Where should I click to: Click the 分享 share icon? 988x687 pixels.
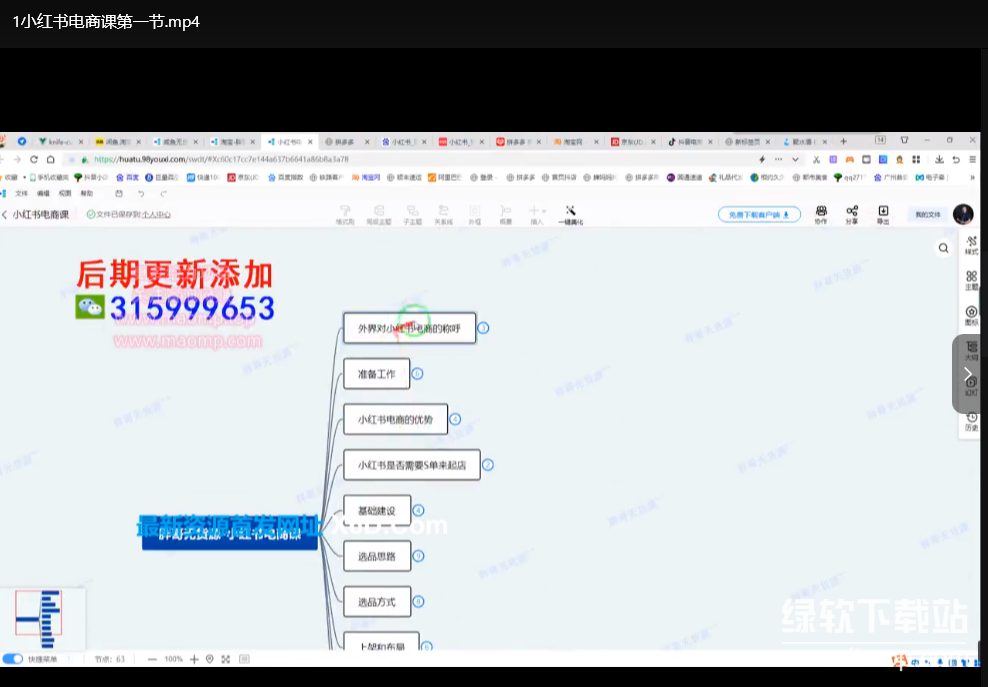(x=852, y=213)
